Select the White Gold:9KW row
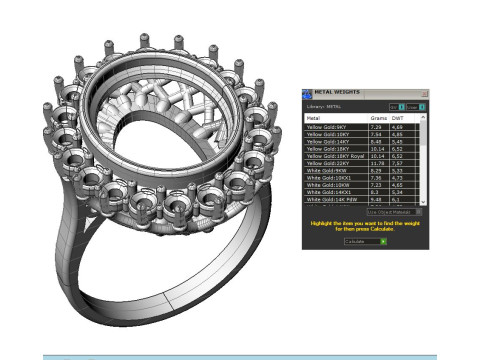 coord(362,170)
